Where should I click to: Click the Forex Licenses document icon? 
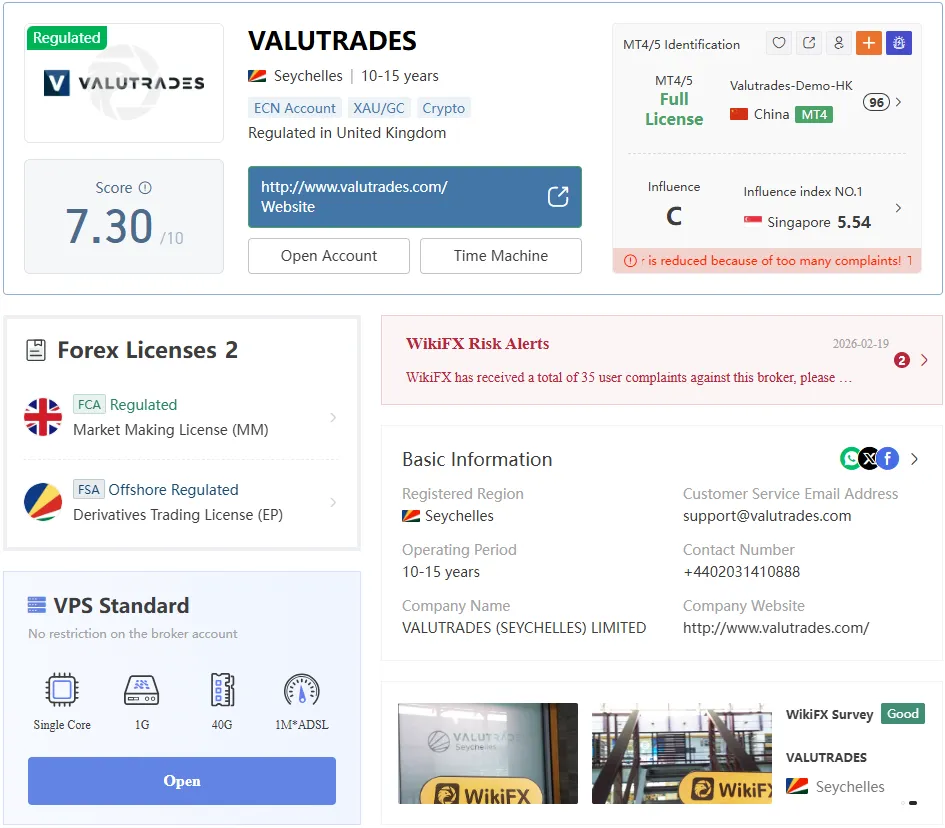pos(36,350)
